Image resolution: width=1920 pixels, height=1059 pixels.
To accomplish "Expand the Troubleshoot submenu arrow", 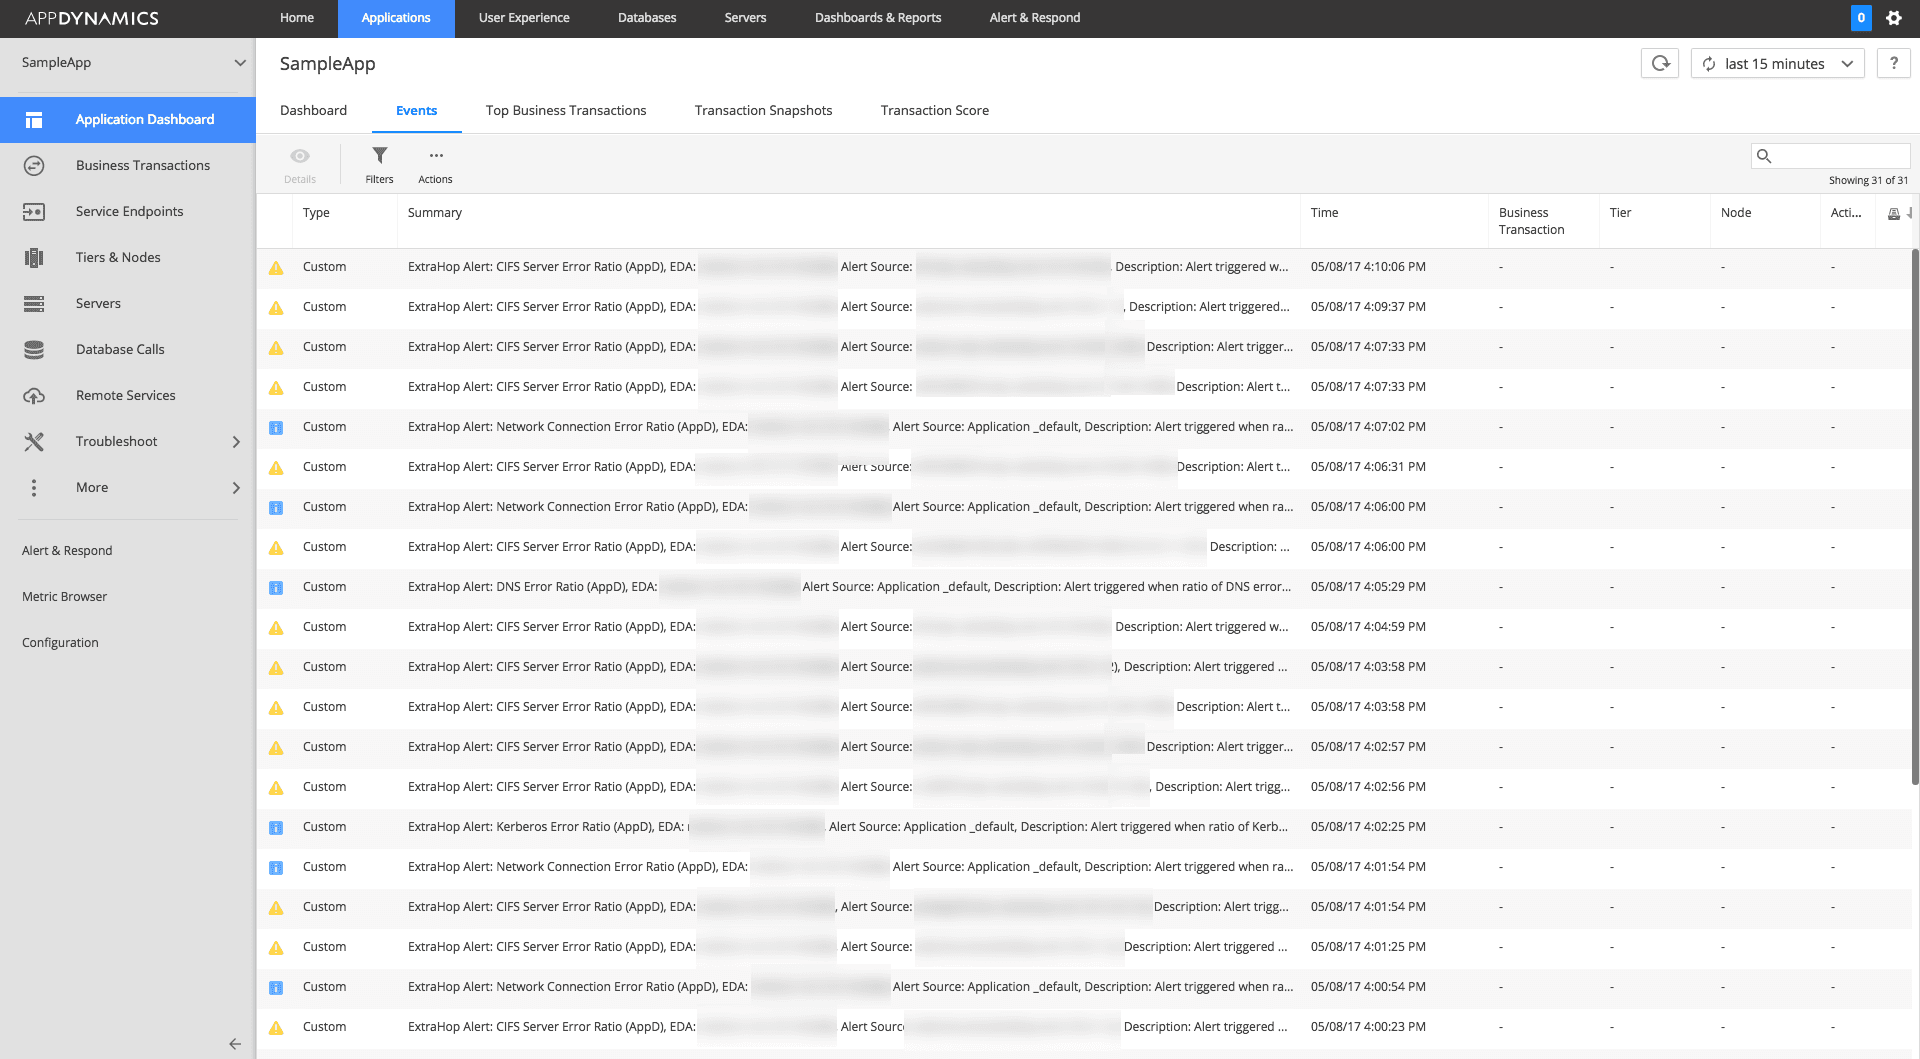I will point(236,442).
